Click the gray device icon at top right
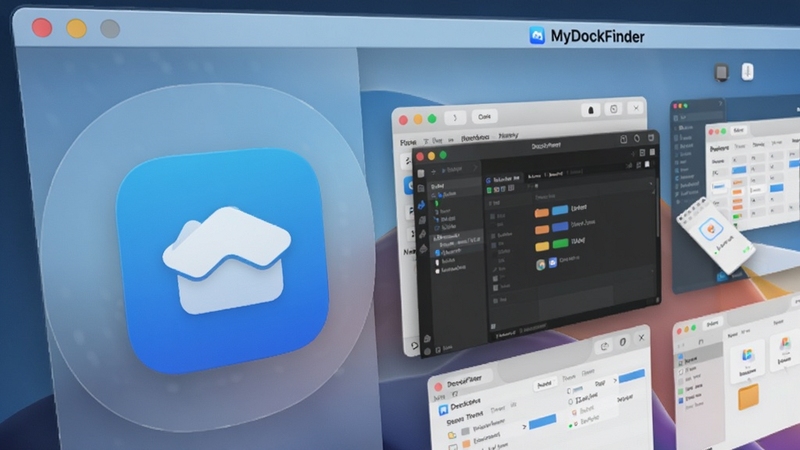The height and width of the screenshot is (450, 800). 721,72
